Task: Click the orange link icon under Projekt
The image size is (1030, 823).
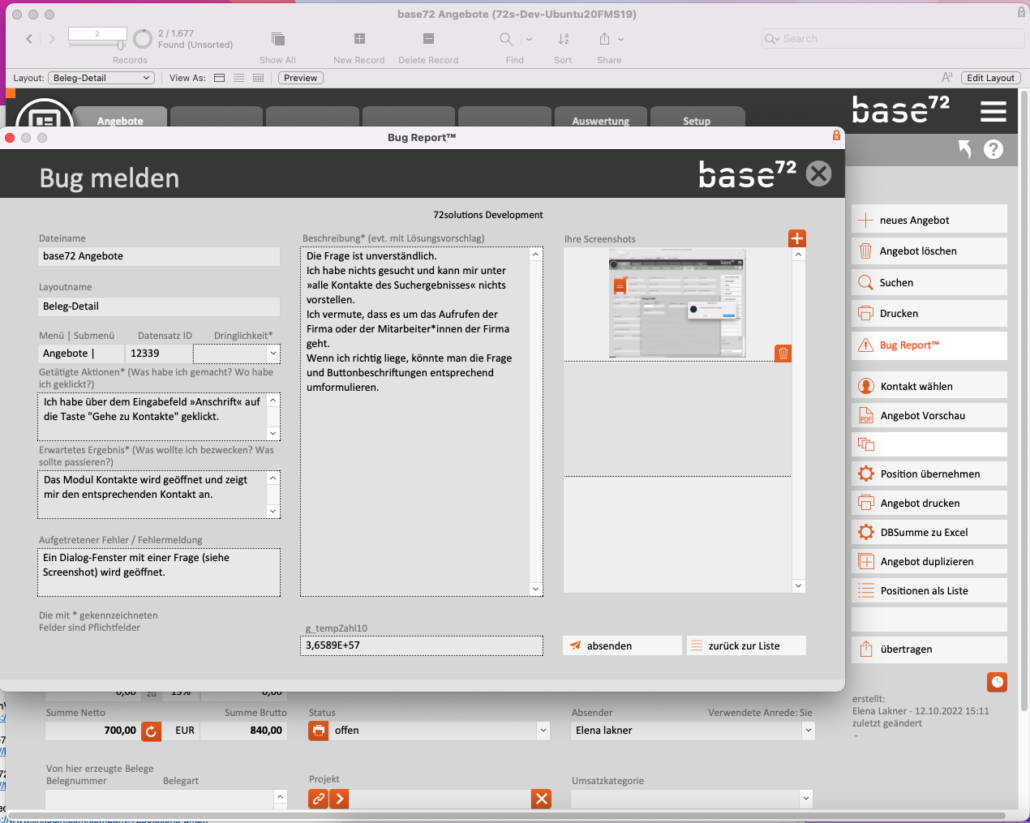Action: point(318,799)
